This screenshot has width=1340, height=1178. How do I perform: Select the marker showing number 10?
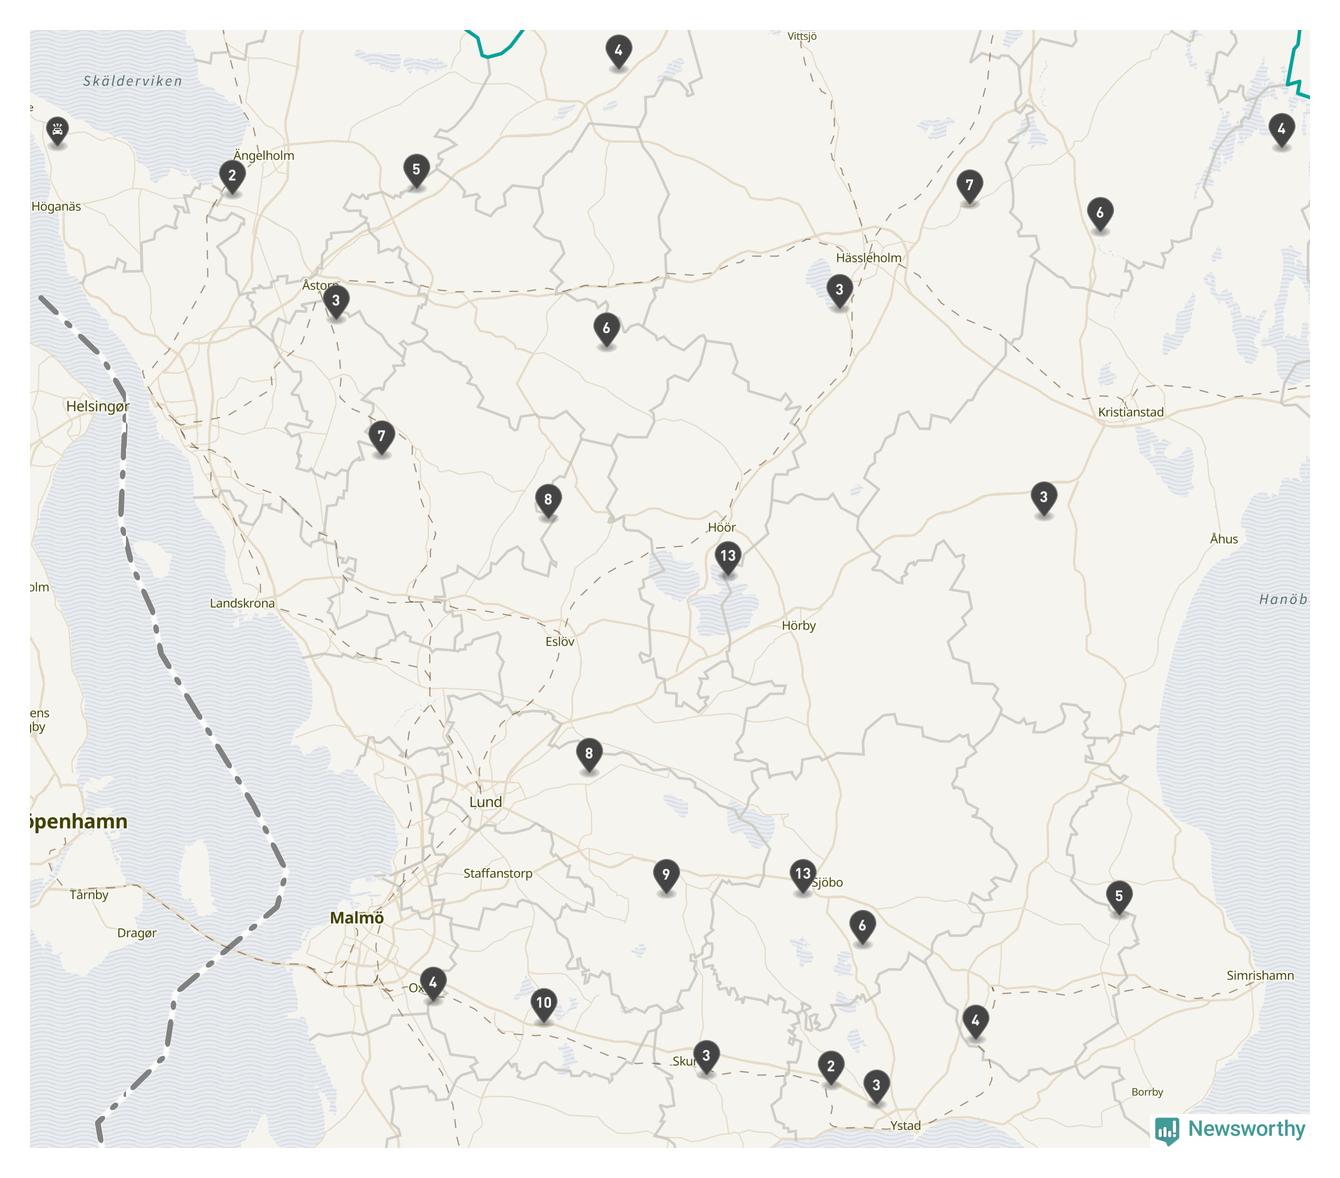point(543,1003)
